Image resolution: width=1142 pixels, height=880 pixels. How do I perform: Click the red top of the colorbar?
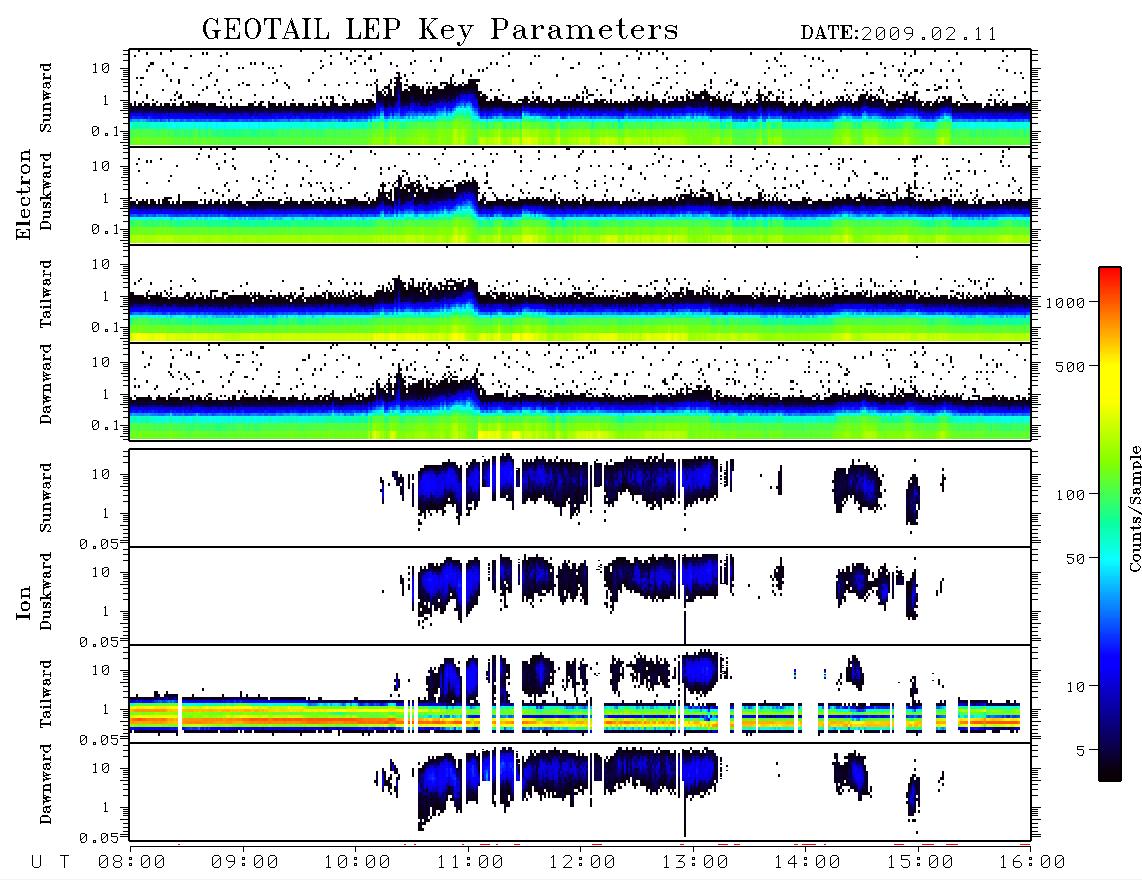(1110, 274)
